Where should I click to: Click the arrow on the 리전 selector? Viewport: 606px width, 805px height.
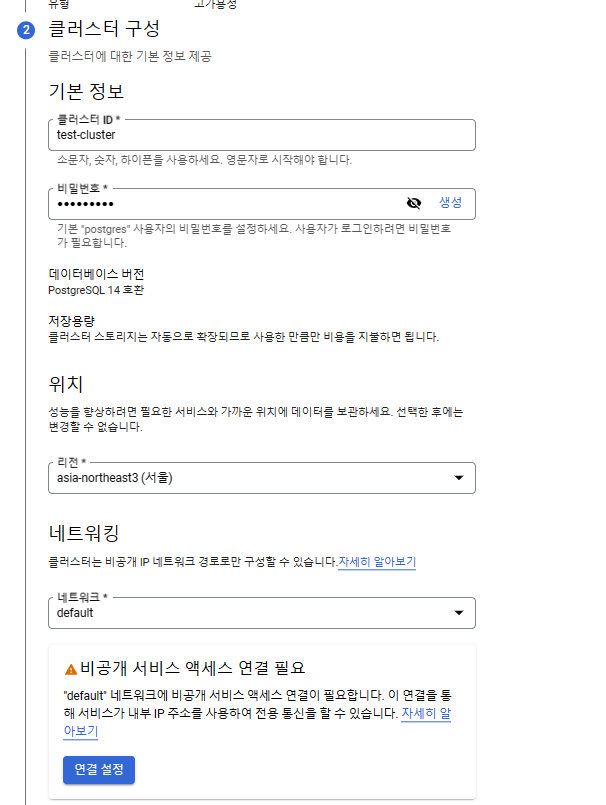pyautogui.click(x=459, y=478)
